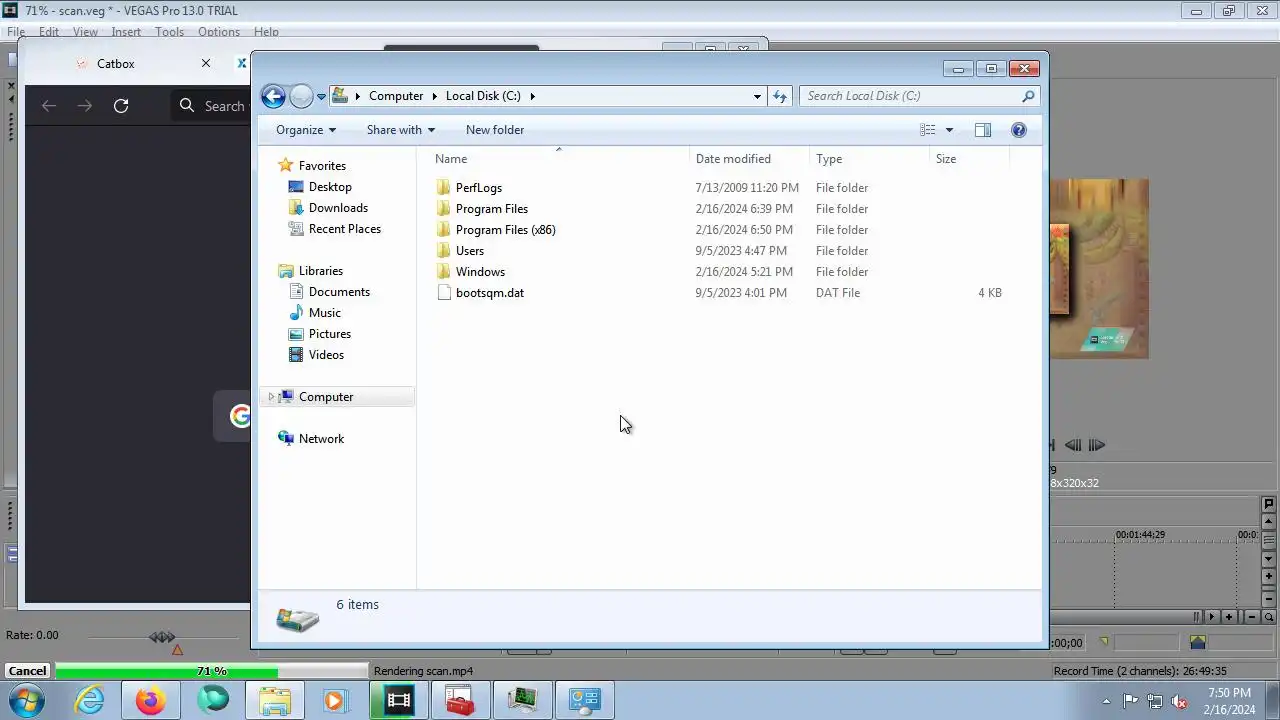The height and width of the screenshot is (720, 1280).
Task: Open the More view options arrow
Action: [x=949, y=130]
